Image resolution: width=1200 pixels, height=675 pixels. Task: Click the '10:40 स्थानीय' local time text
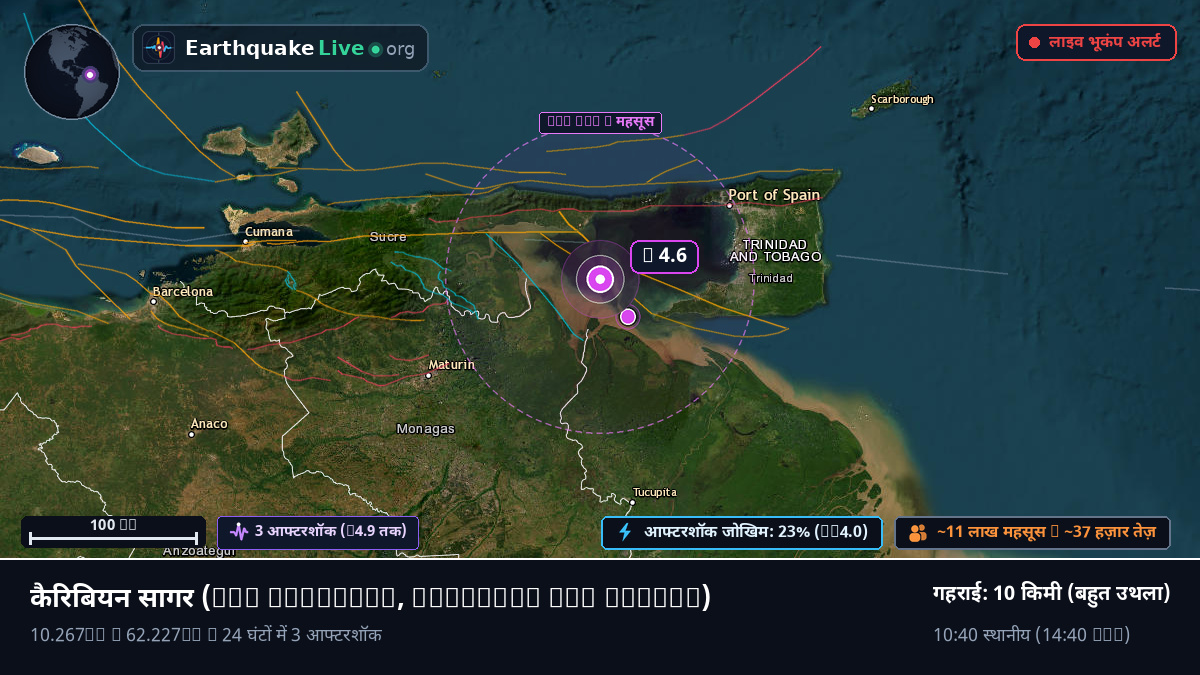pos(1031,634)
